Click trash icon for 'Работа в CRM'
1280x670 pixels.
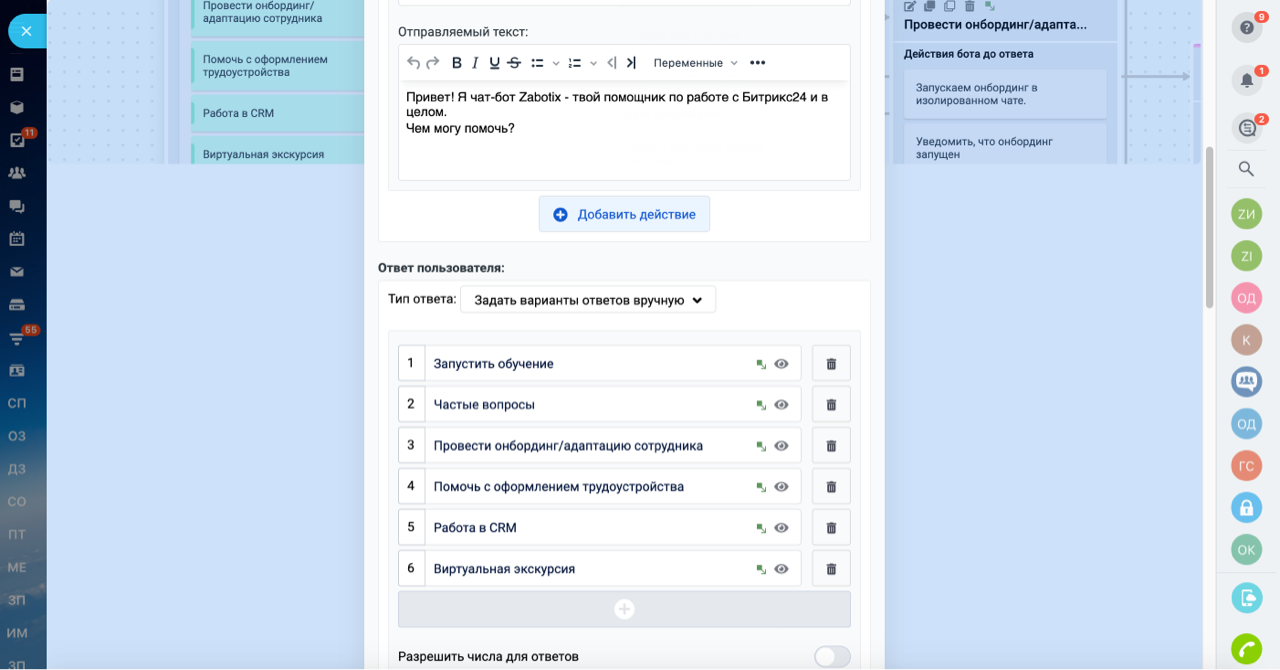coord(831,528)
